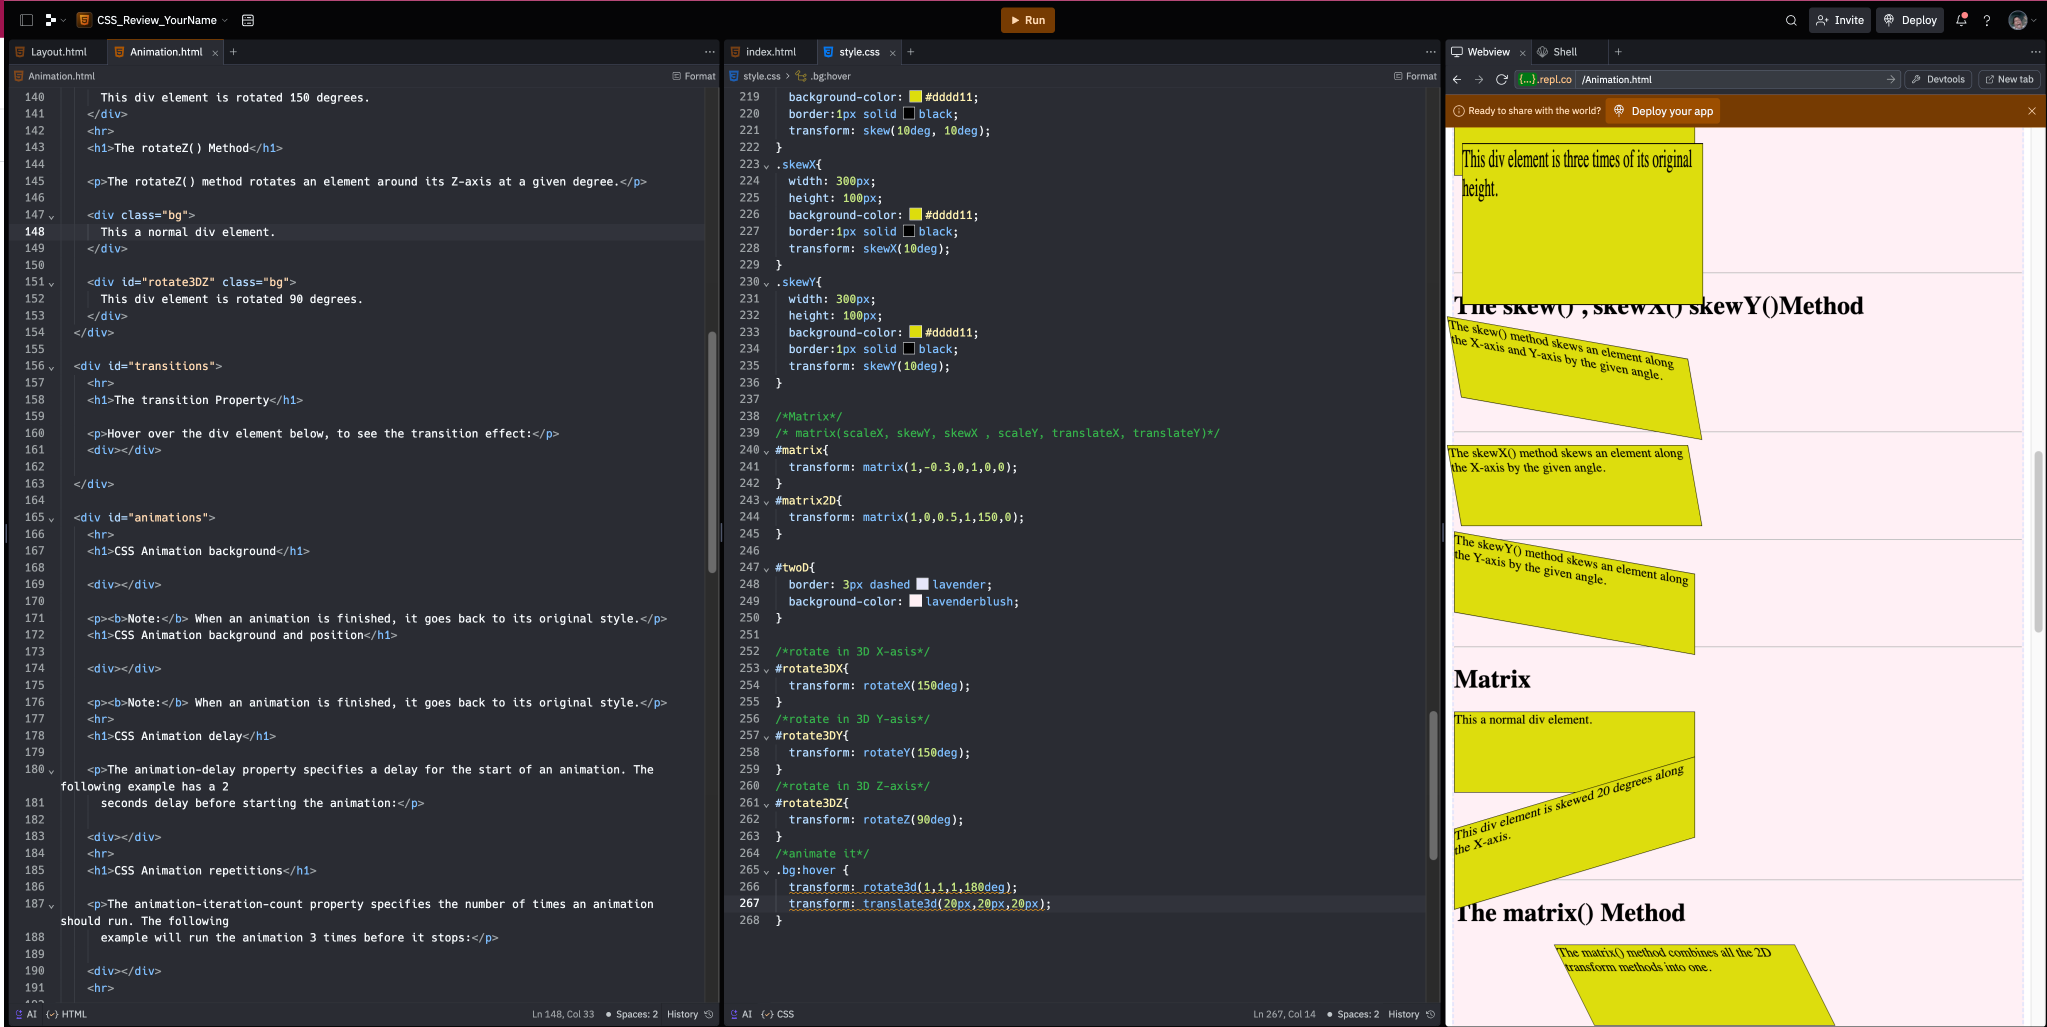Collapse the transitions div at line 156
The image size is (2047, 1027).
(x=52, y=367)
